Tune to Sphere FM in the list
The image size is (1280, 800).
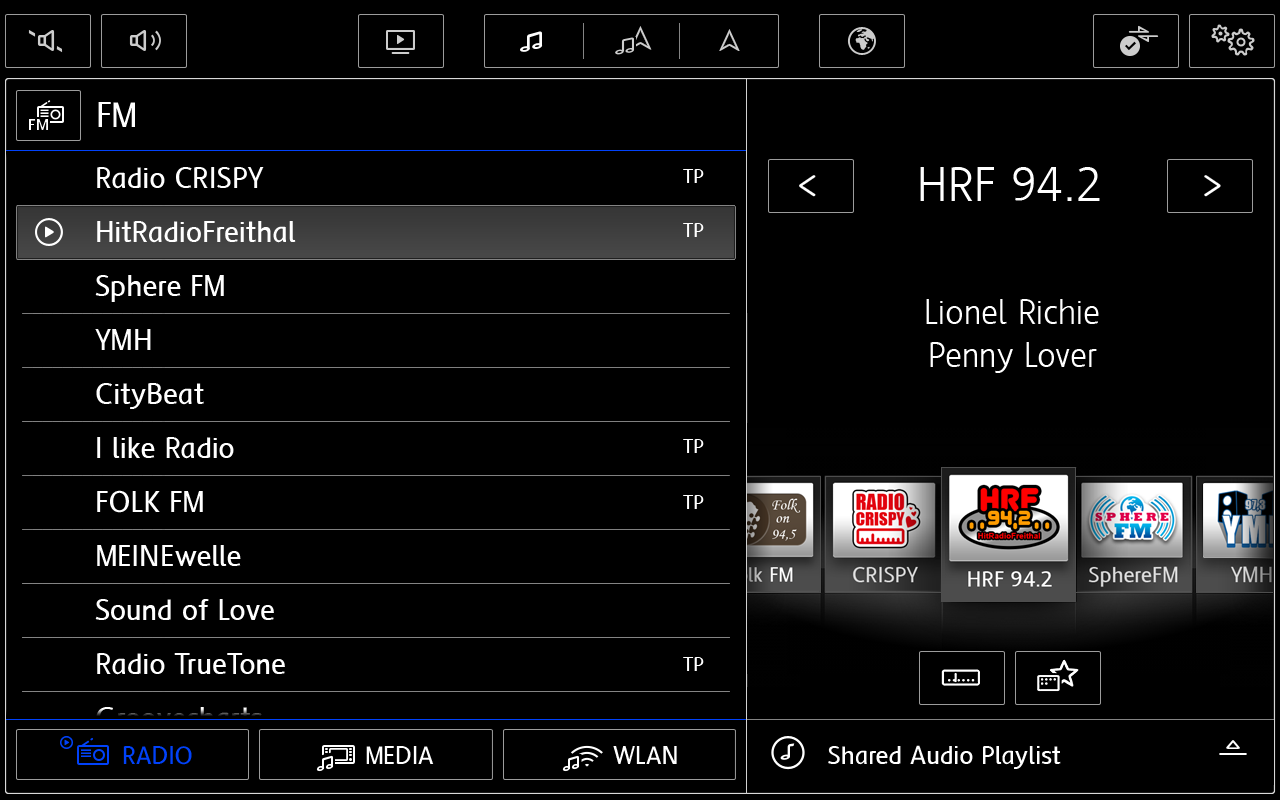(x=376, y=286)
